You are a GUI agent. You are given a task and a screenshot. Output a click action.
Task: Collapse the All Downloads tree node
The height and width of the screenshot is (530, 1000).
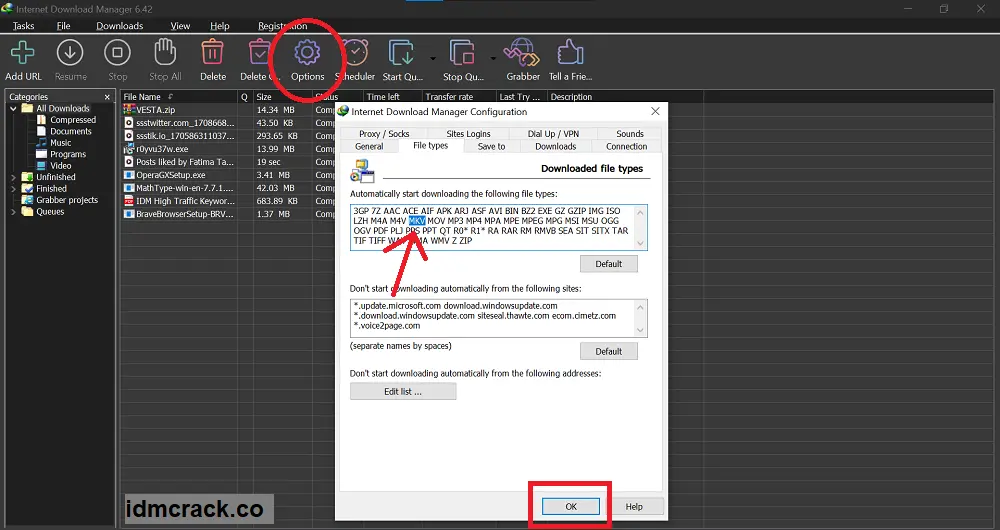click(13, 108)
